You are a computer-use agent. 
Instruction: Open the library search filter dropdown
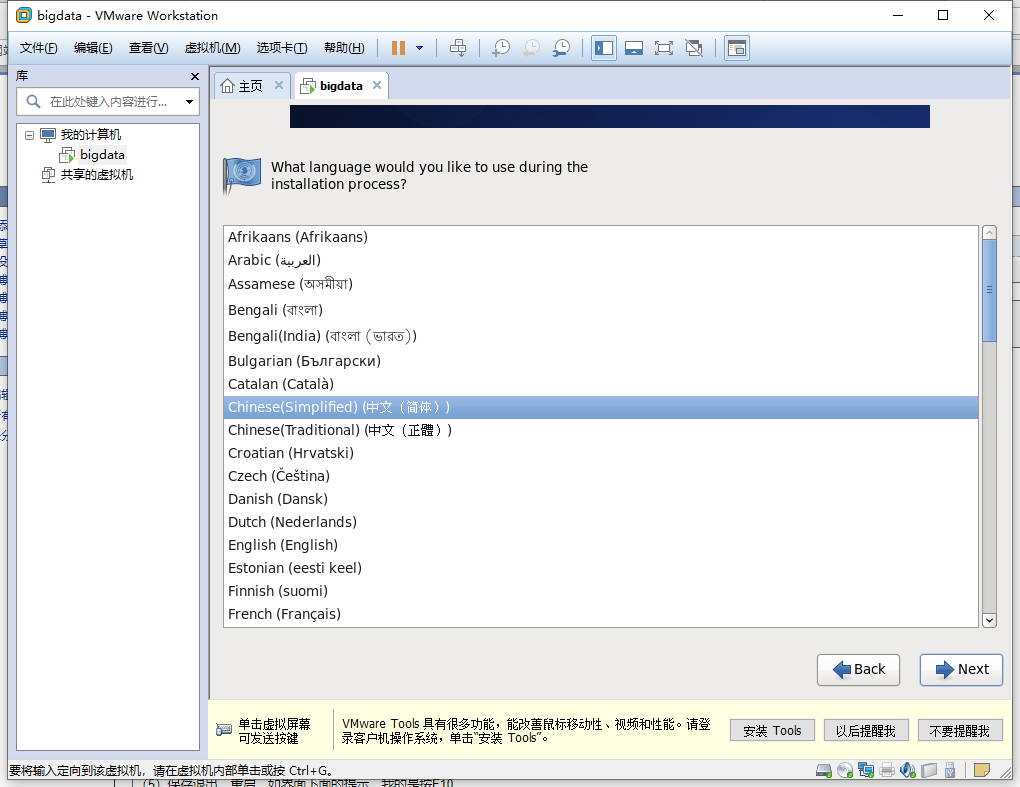point(189,101)
